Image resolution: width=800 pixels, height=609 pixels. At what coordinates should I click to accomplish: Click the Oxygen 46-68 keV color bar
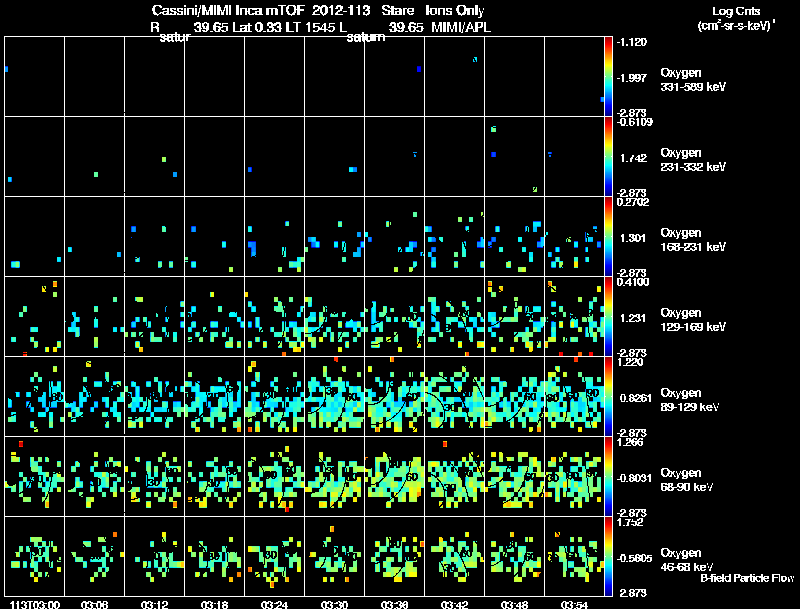(608, 557)
